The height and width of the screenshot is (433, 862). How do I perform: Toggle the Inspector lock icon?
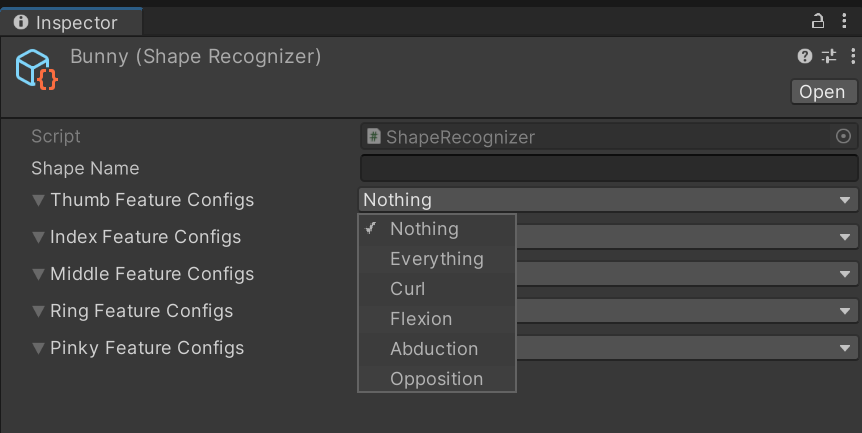point(818,21)
